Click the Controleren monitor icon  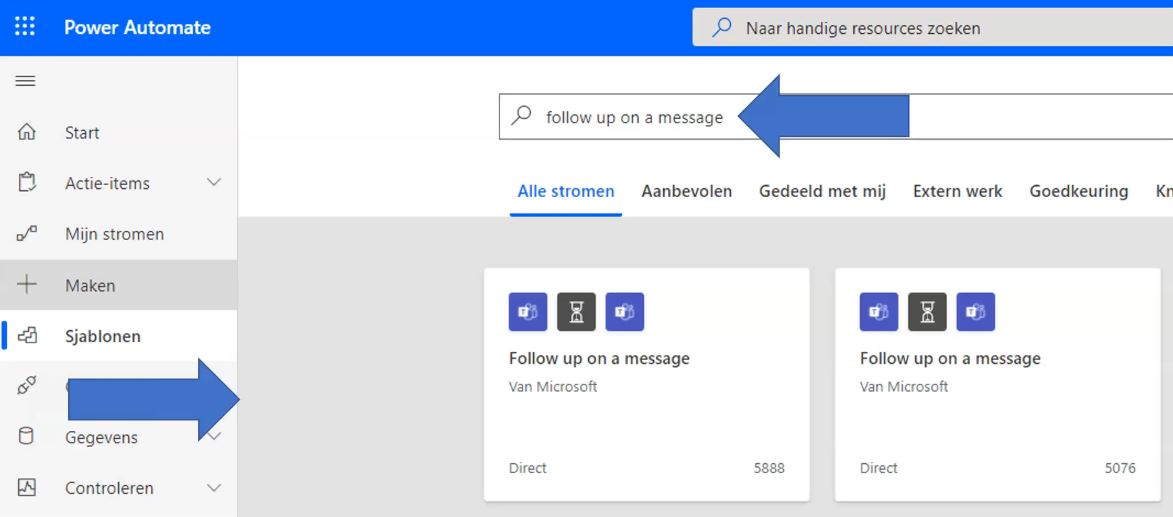tap(26, 488)
